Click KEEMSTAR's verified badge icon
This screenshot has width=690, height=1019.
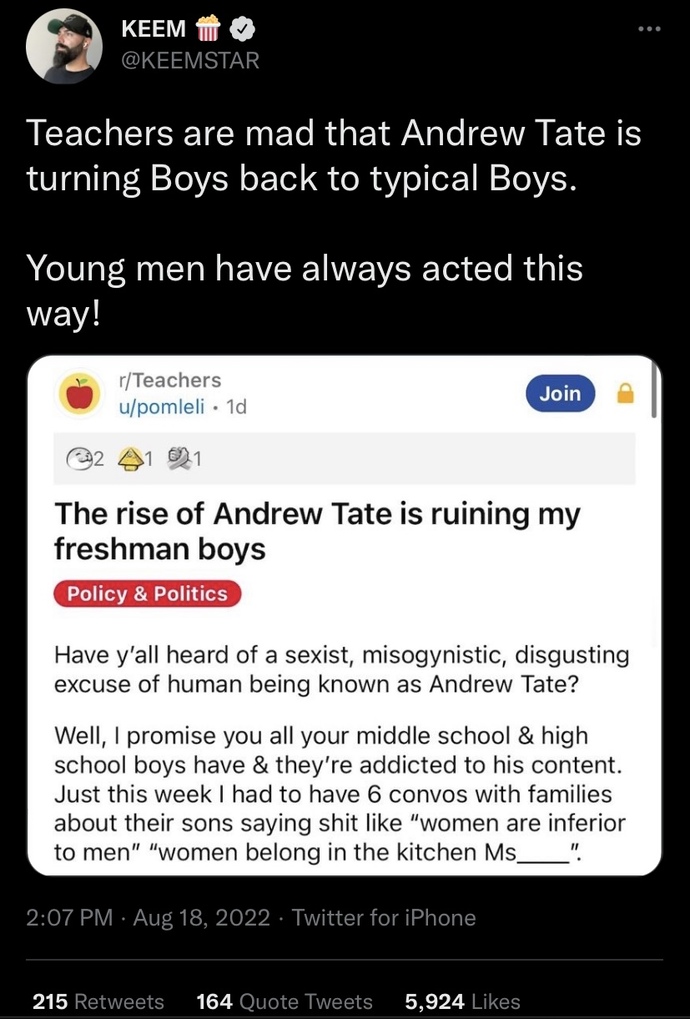243,26
